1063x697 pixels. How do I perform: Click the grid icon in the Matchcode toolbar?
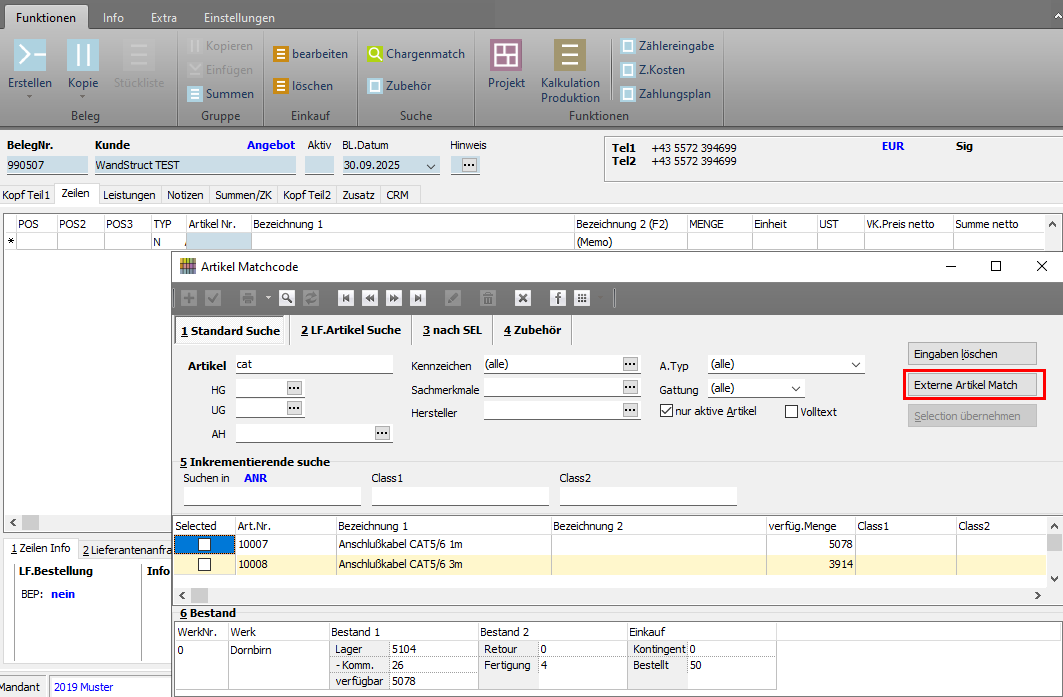pyautogui.click(x=581, y=298)
